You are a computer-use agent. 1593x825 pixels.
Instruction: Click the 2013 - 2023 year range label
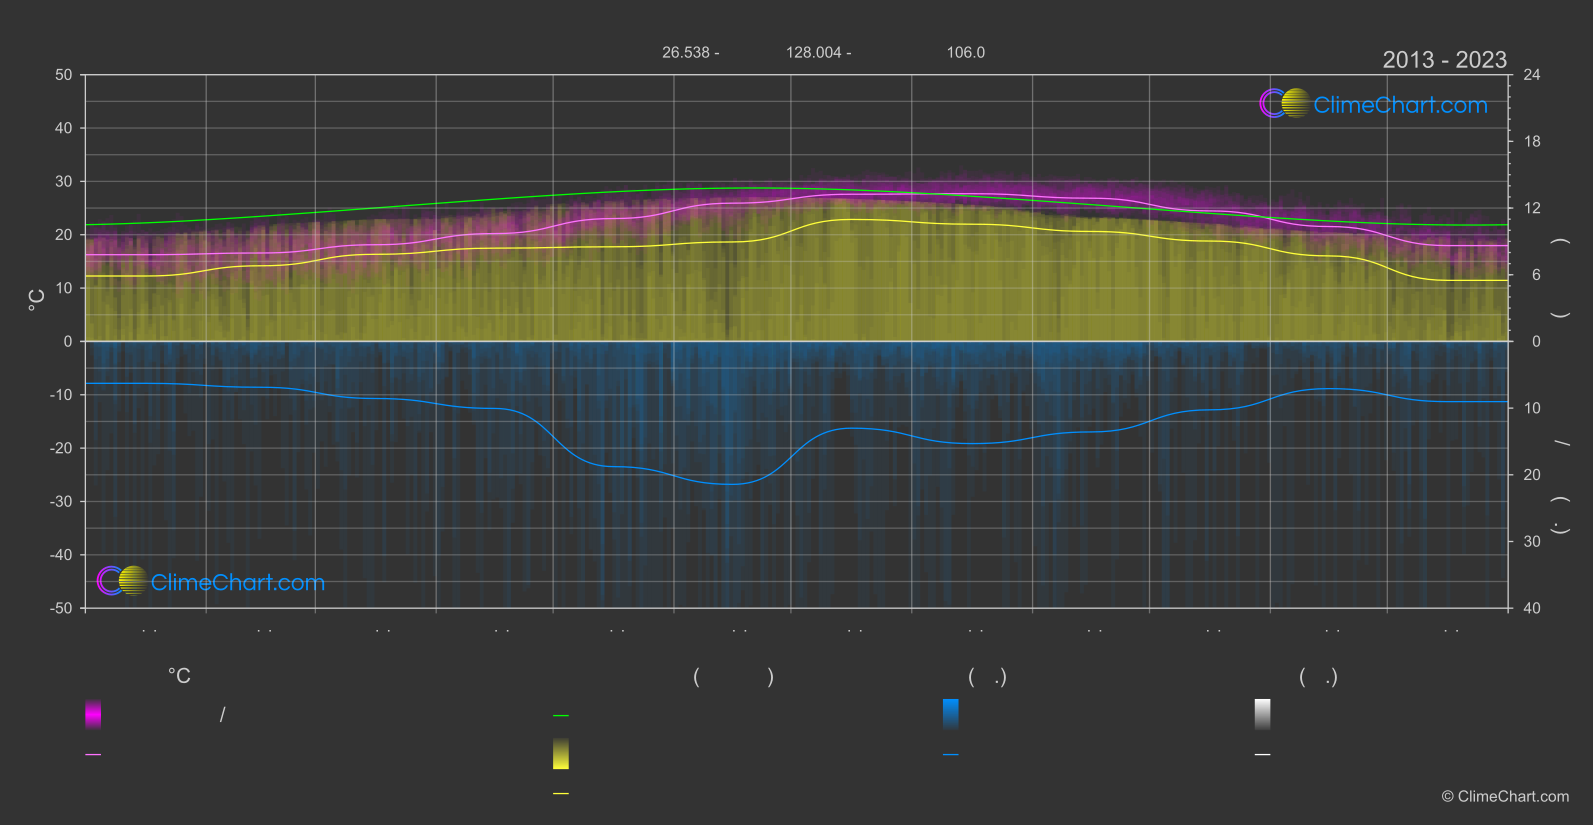(x=1444, y=60)
